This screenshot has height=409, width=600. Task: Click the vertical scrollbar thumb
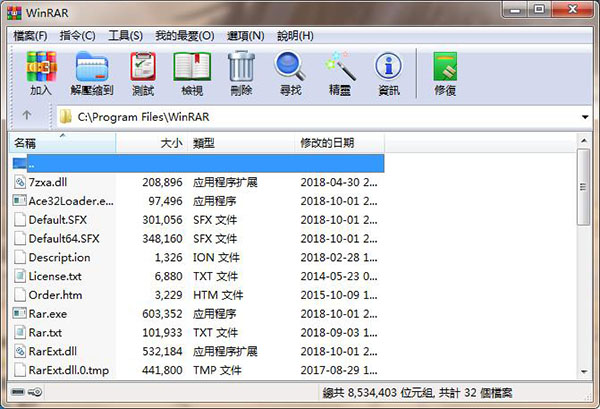click(584, 187)
